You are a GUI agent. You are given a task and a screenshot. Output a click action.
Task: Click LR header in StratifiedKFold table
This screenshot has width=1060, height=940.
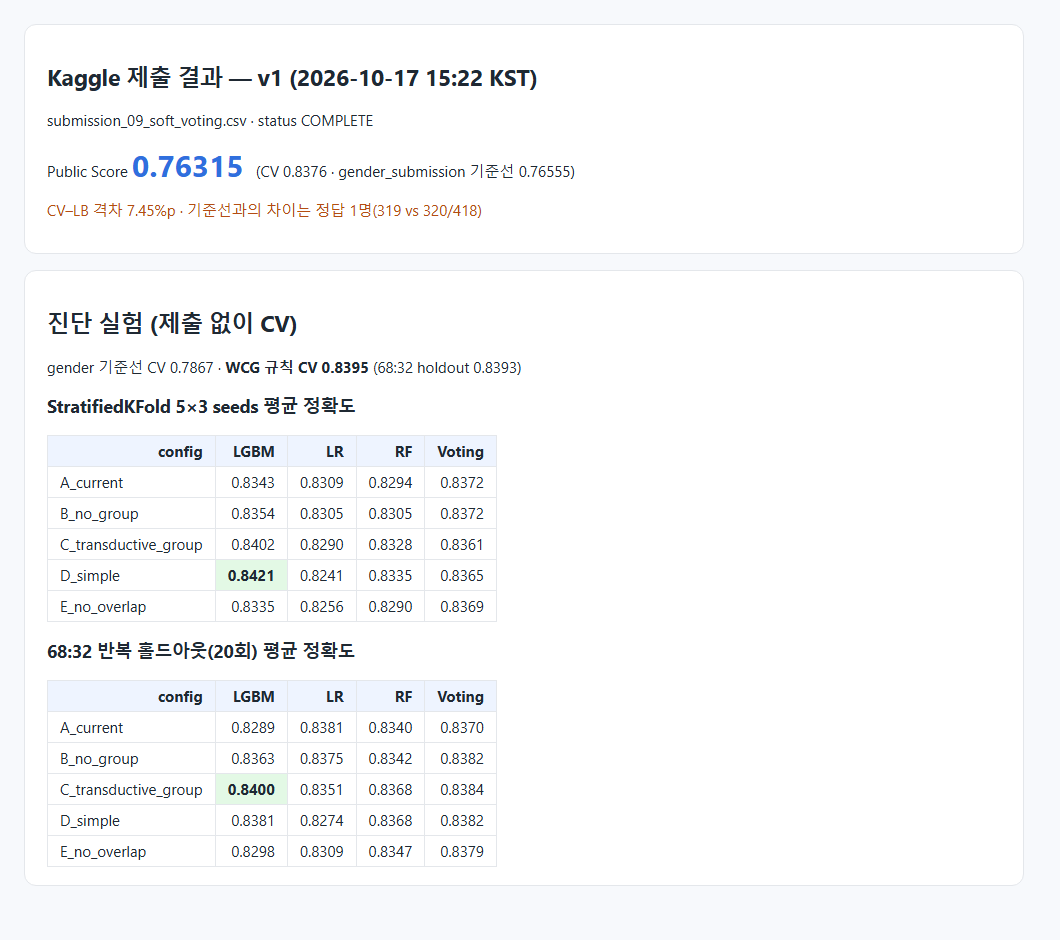(x=335, y=452)
